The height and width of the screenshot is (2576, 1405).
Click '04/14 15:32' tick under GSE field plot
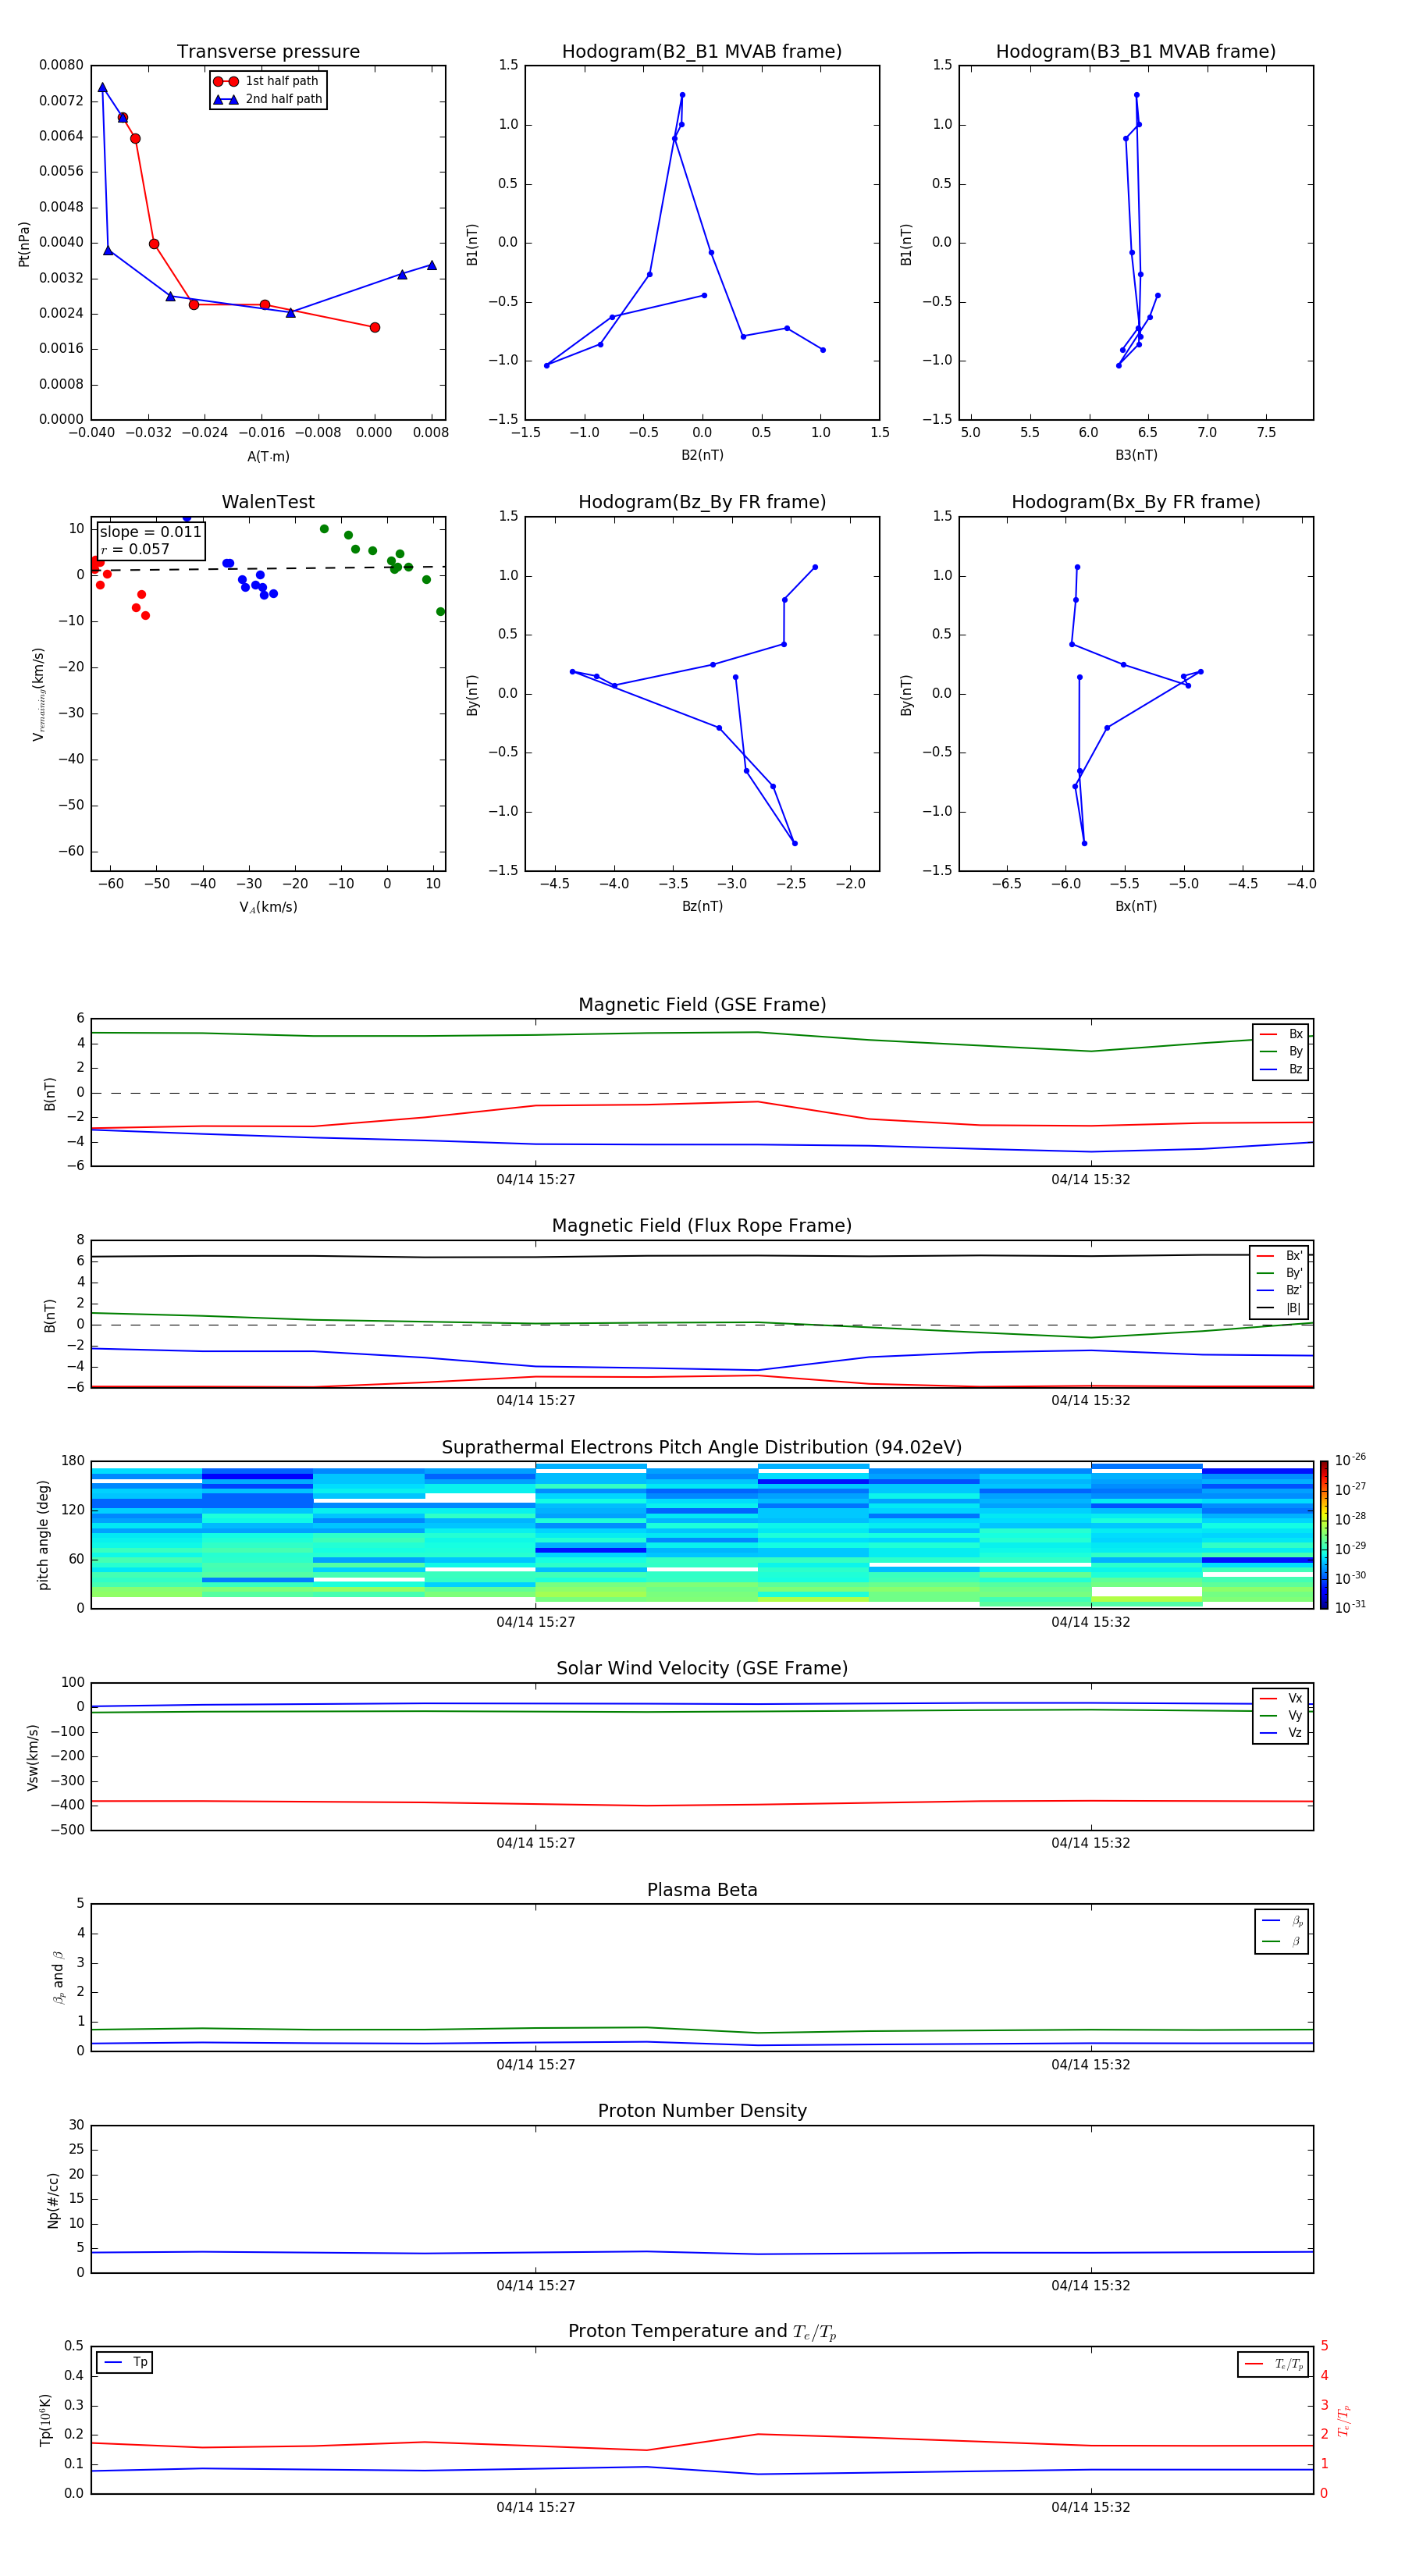pyautogui.click(x=1091, y=1180)
